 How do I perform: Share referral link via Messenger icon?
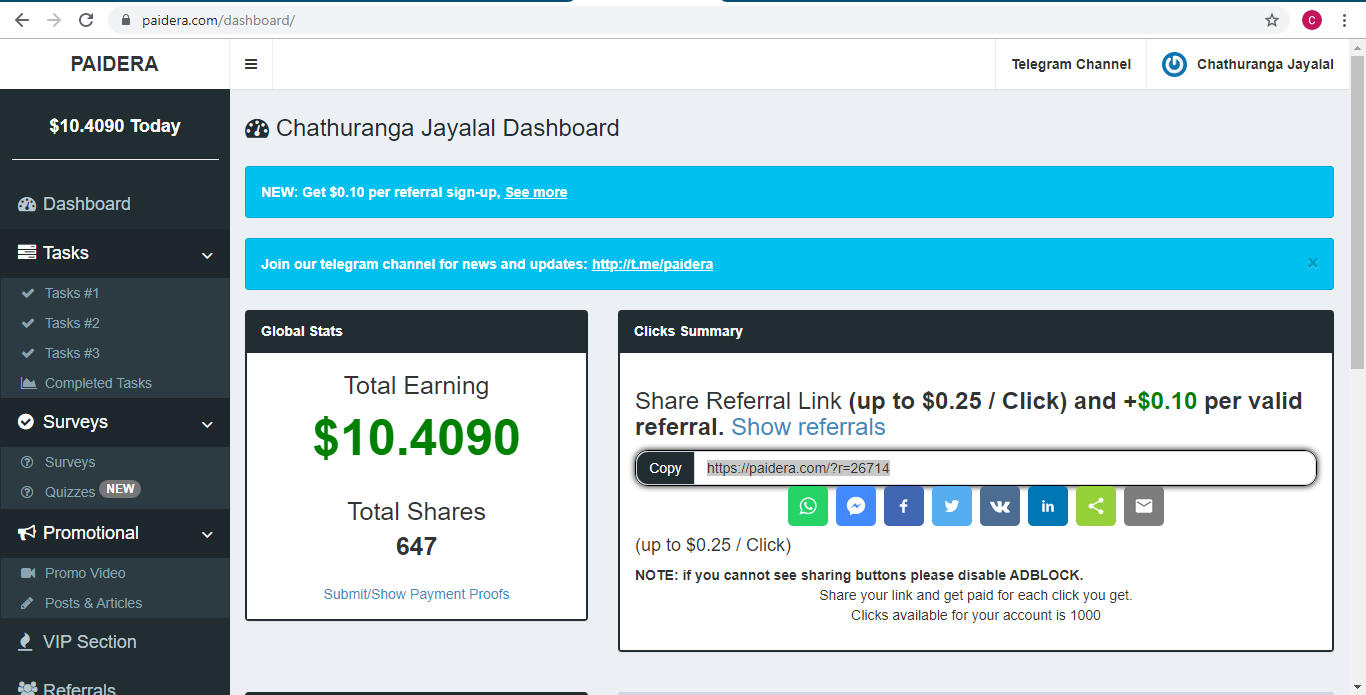coord(856,506)
